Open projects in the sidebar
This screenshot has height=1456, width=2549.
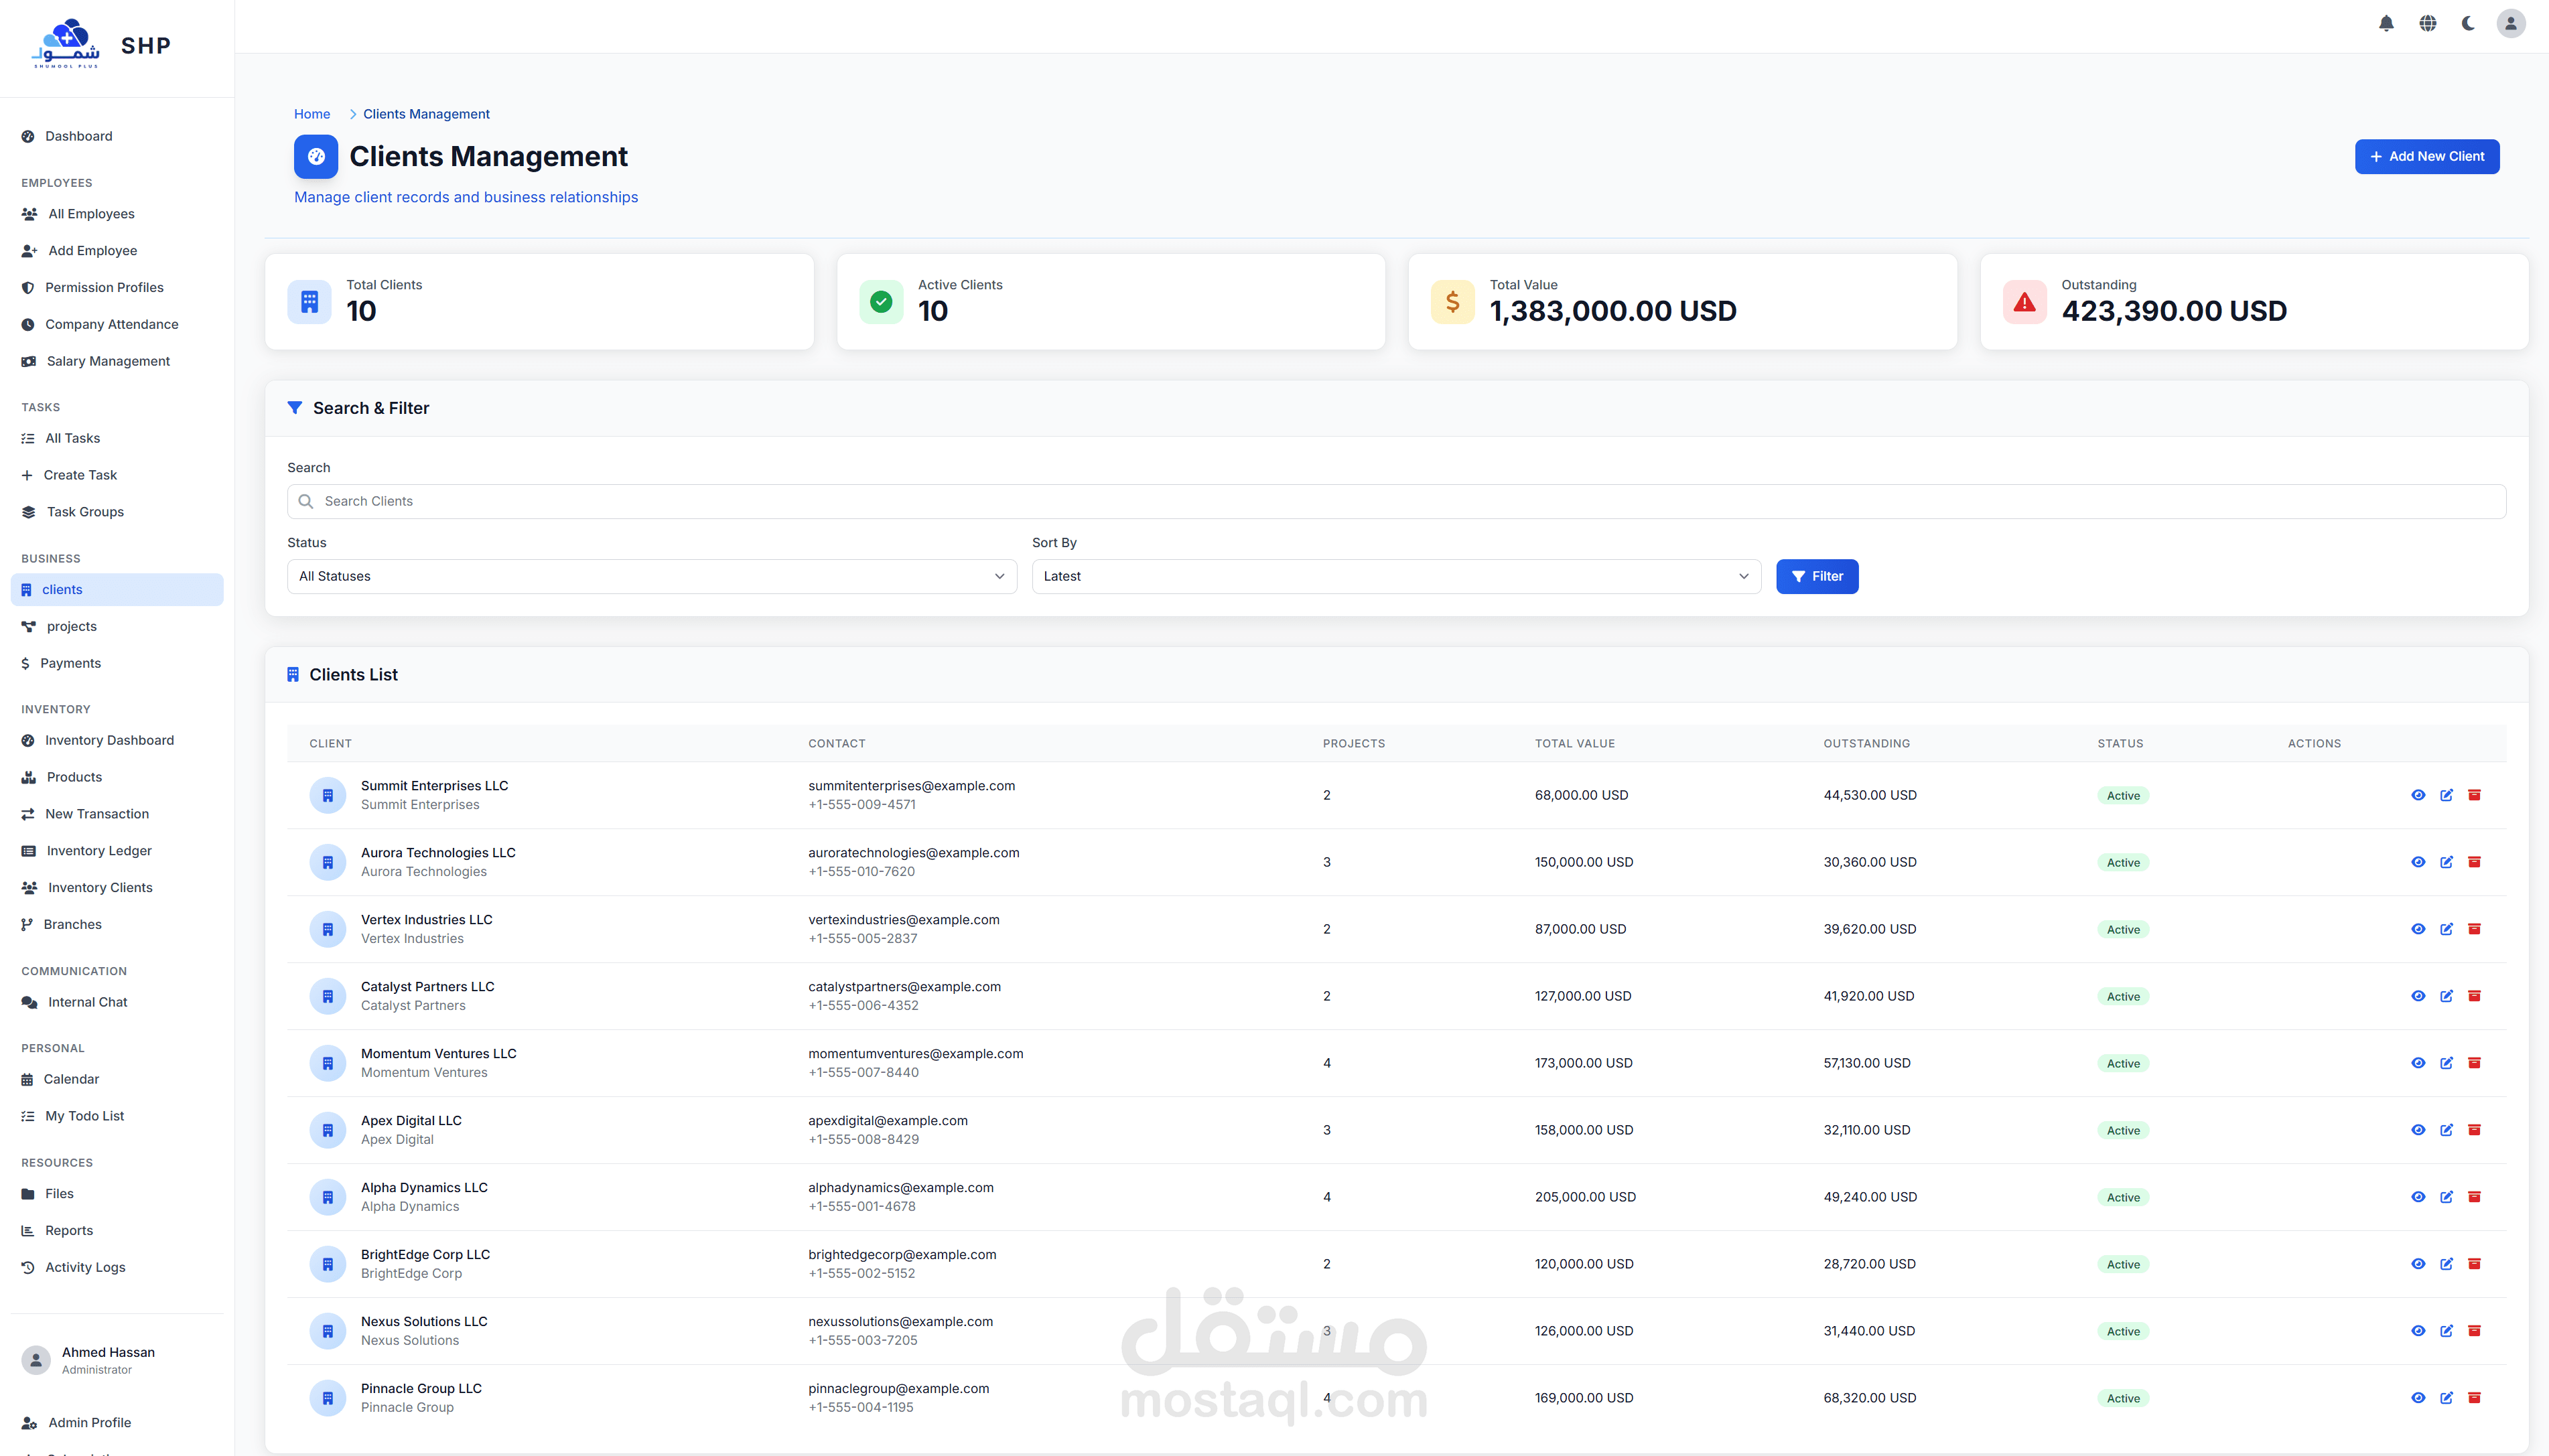71,626
